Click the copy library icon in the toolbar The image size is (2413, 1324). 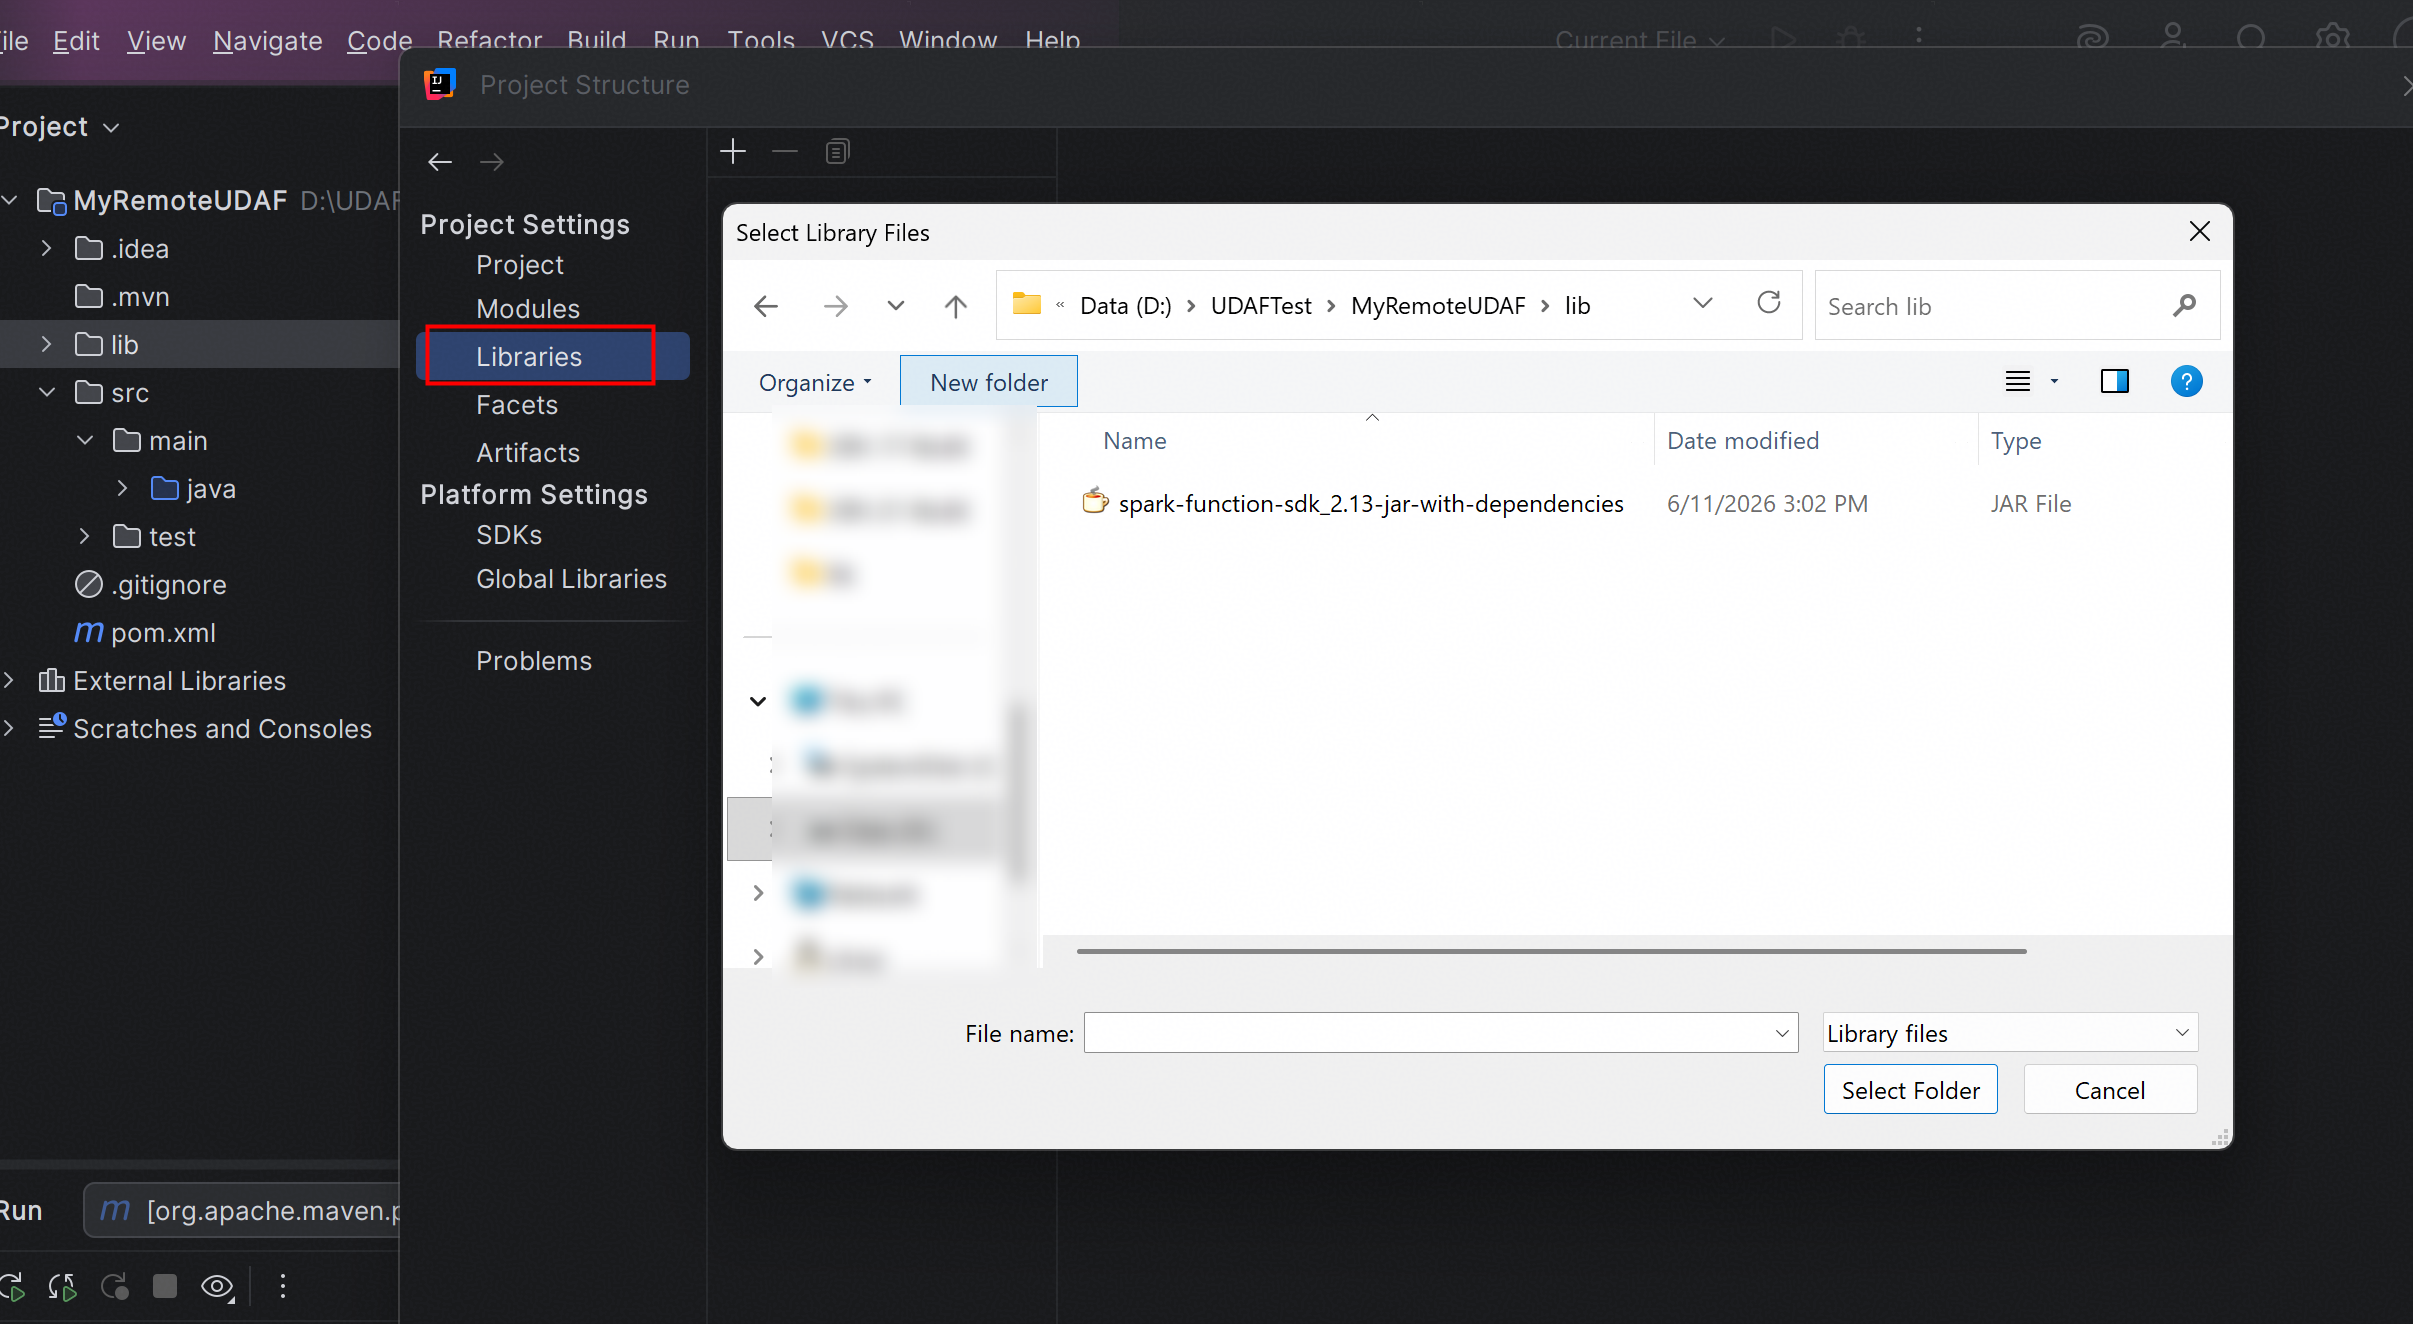pyautogui.click(x=837, y=151)
